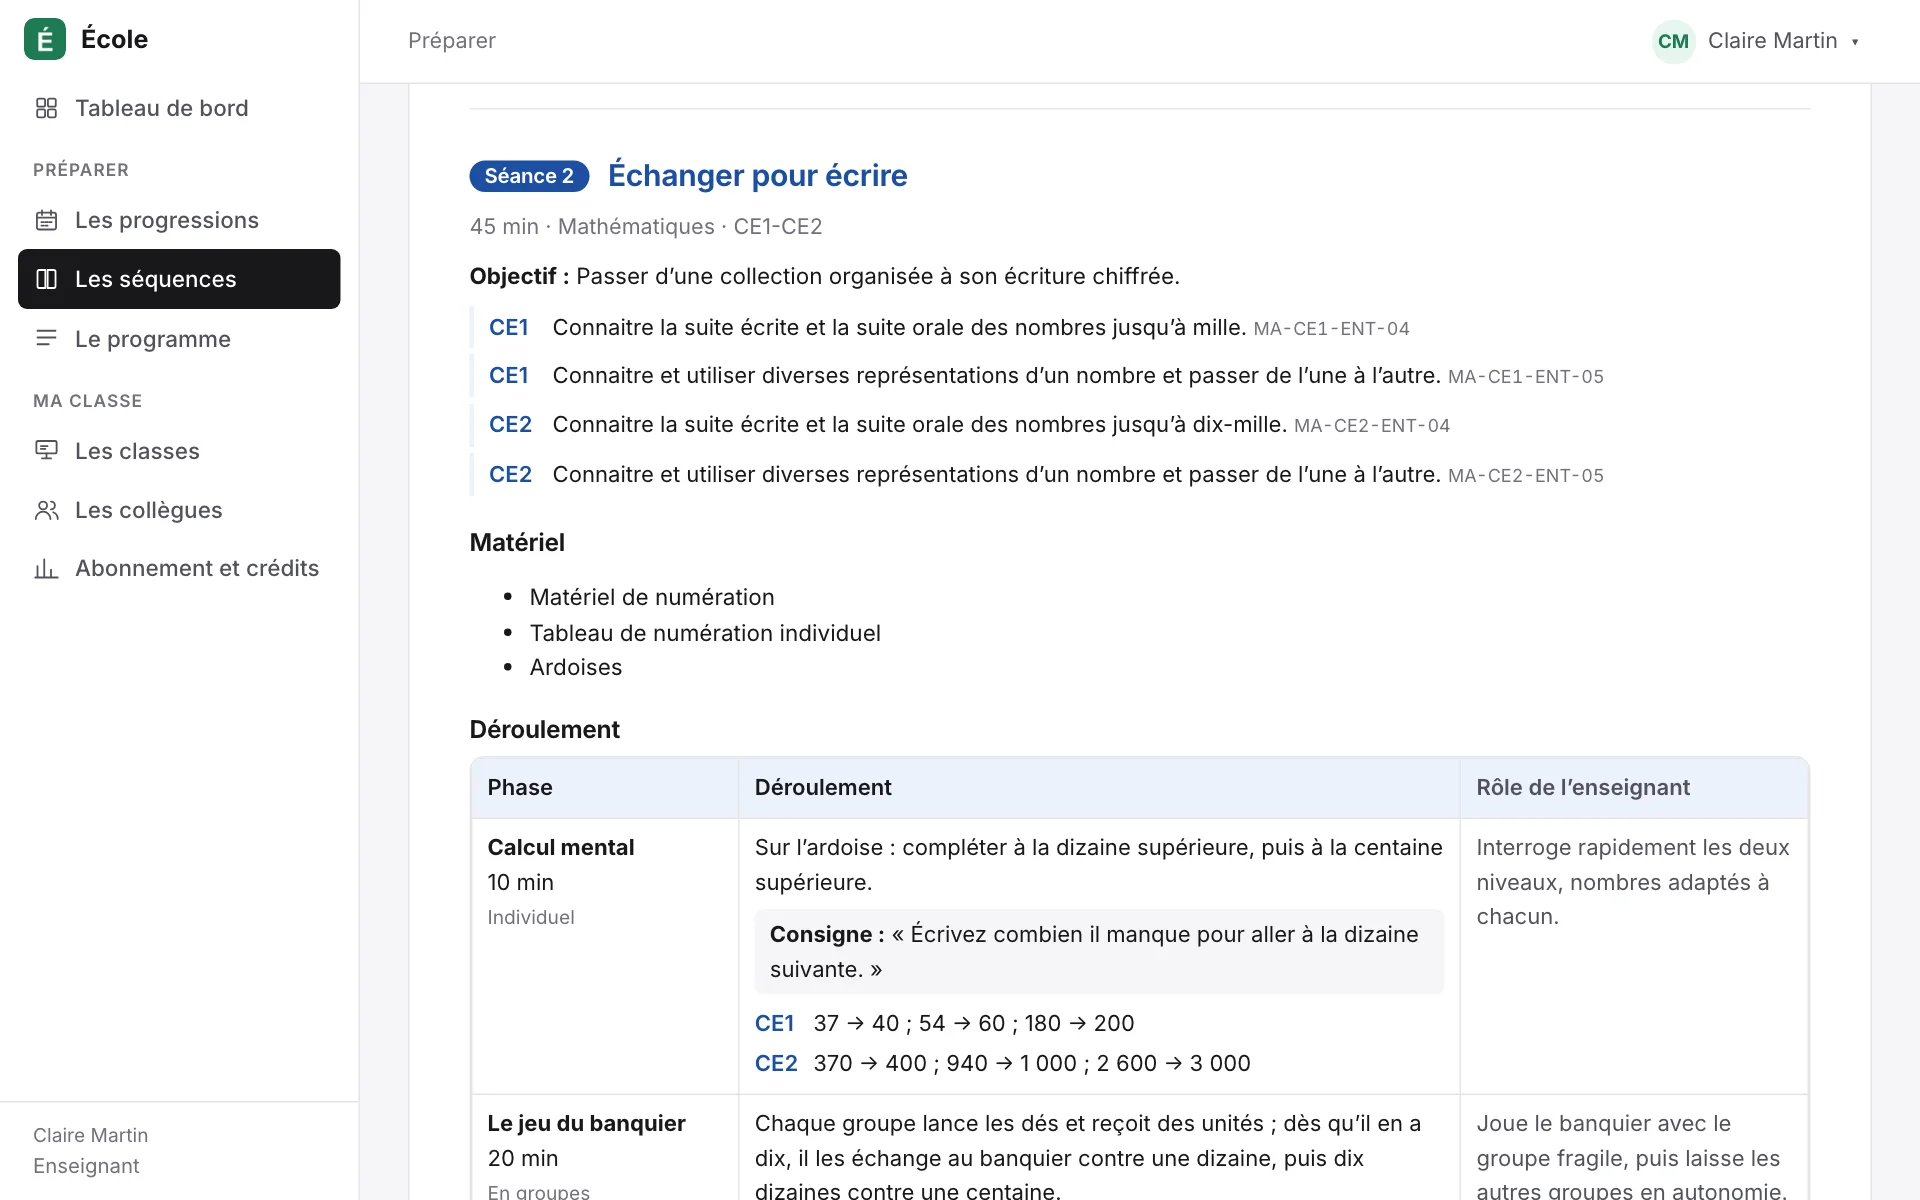Screen dimensions: 1920x1200
Task: Click the Matériel heading
Action: [517, 542]
